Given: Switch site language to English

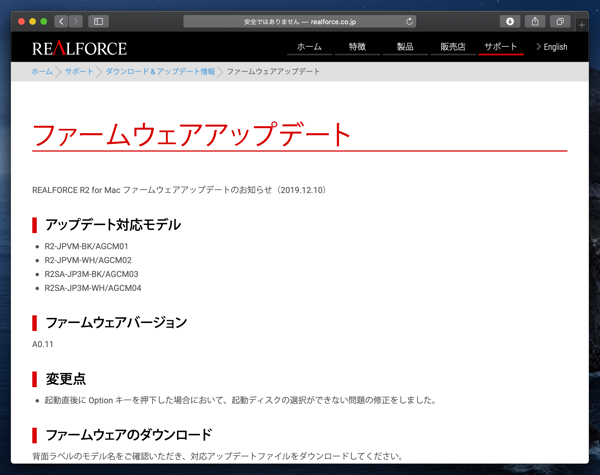Looking at the screenshot, I should click(552, 47).
